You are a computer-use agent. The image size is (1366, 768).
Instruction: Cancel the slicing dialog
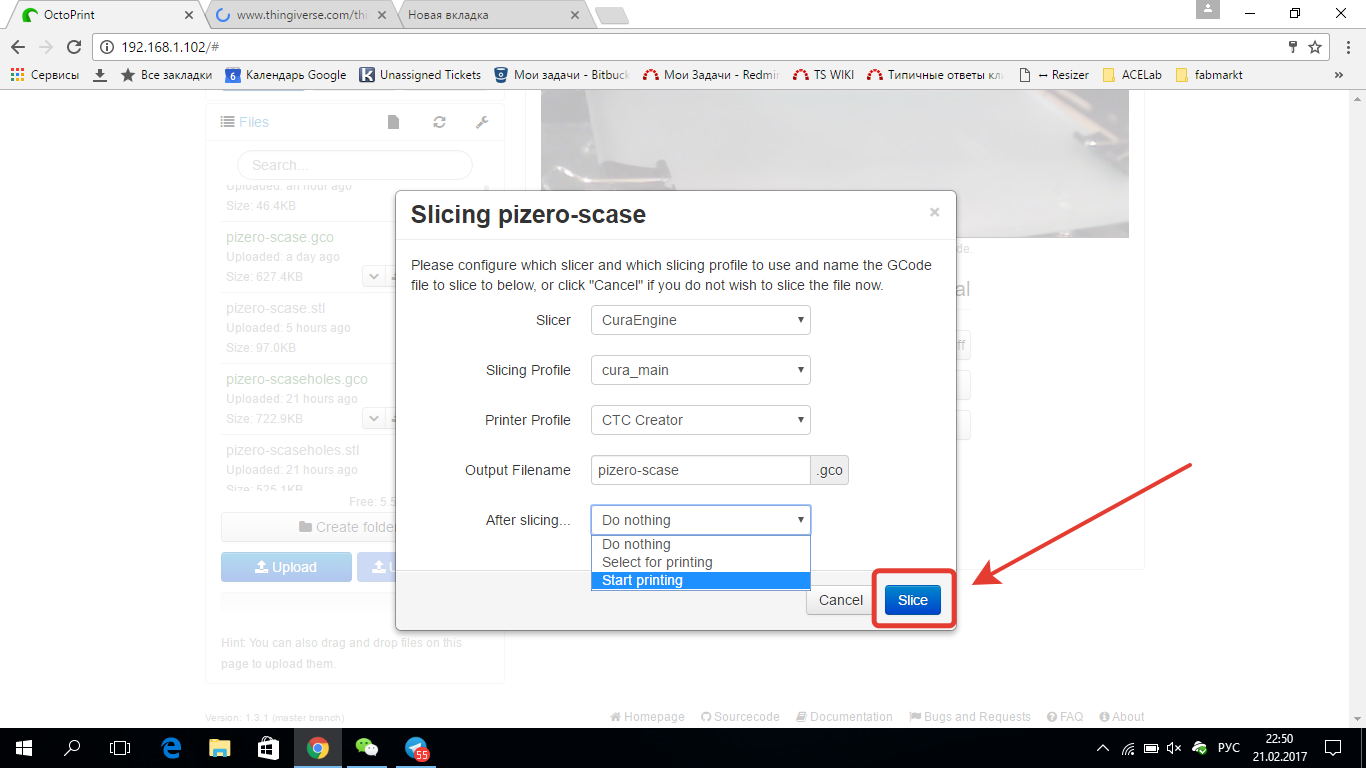[x=840, y=600]
